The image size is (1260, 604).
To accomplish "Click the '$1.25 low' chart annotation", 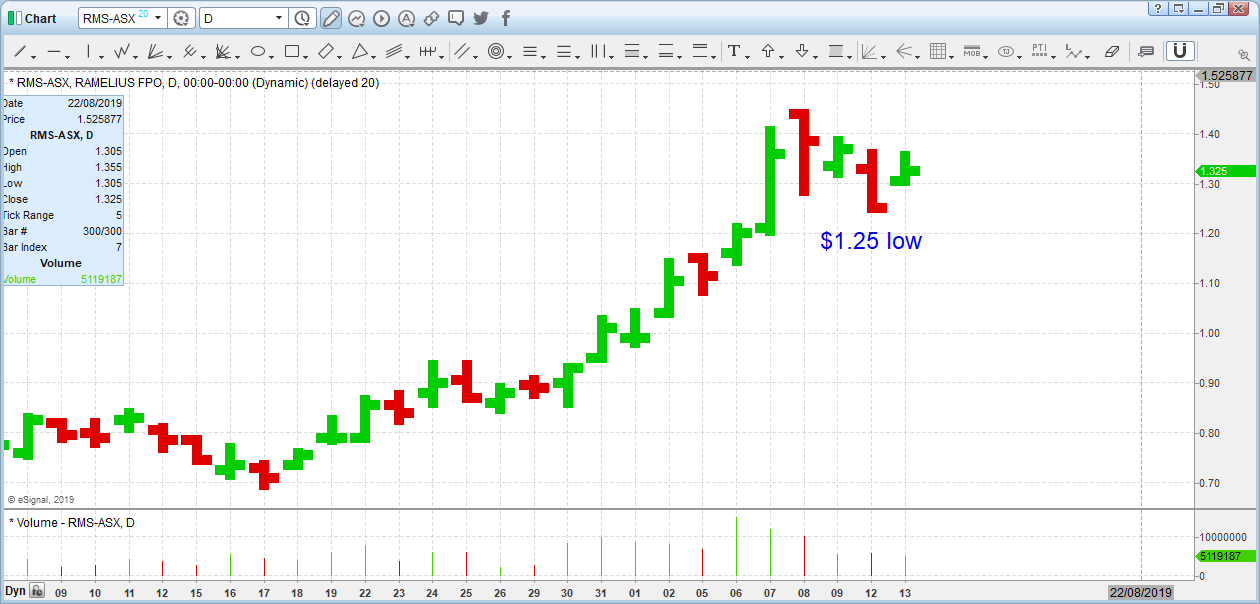I will click(871, 241).
